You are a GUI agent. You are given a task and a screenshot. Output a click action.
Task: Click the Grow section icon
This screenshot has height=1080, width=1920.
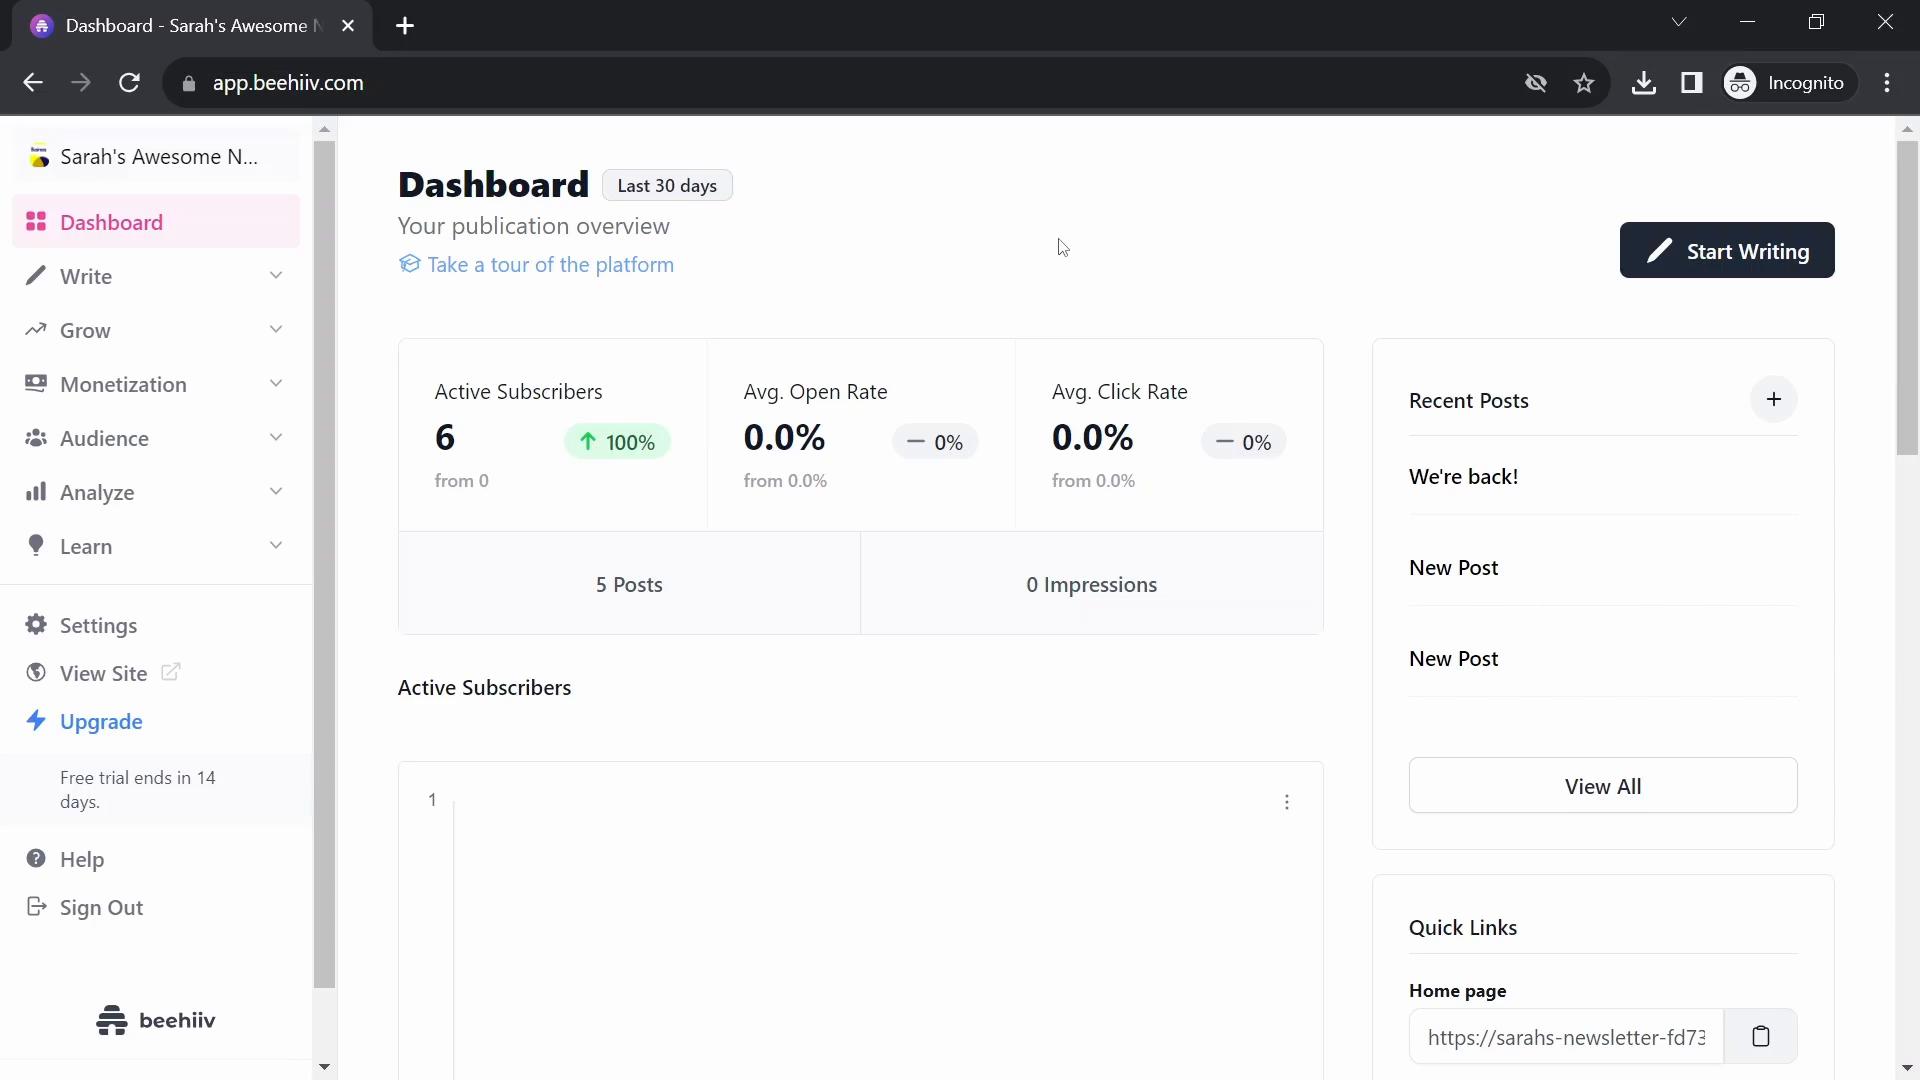37,330
